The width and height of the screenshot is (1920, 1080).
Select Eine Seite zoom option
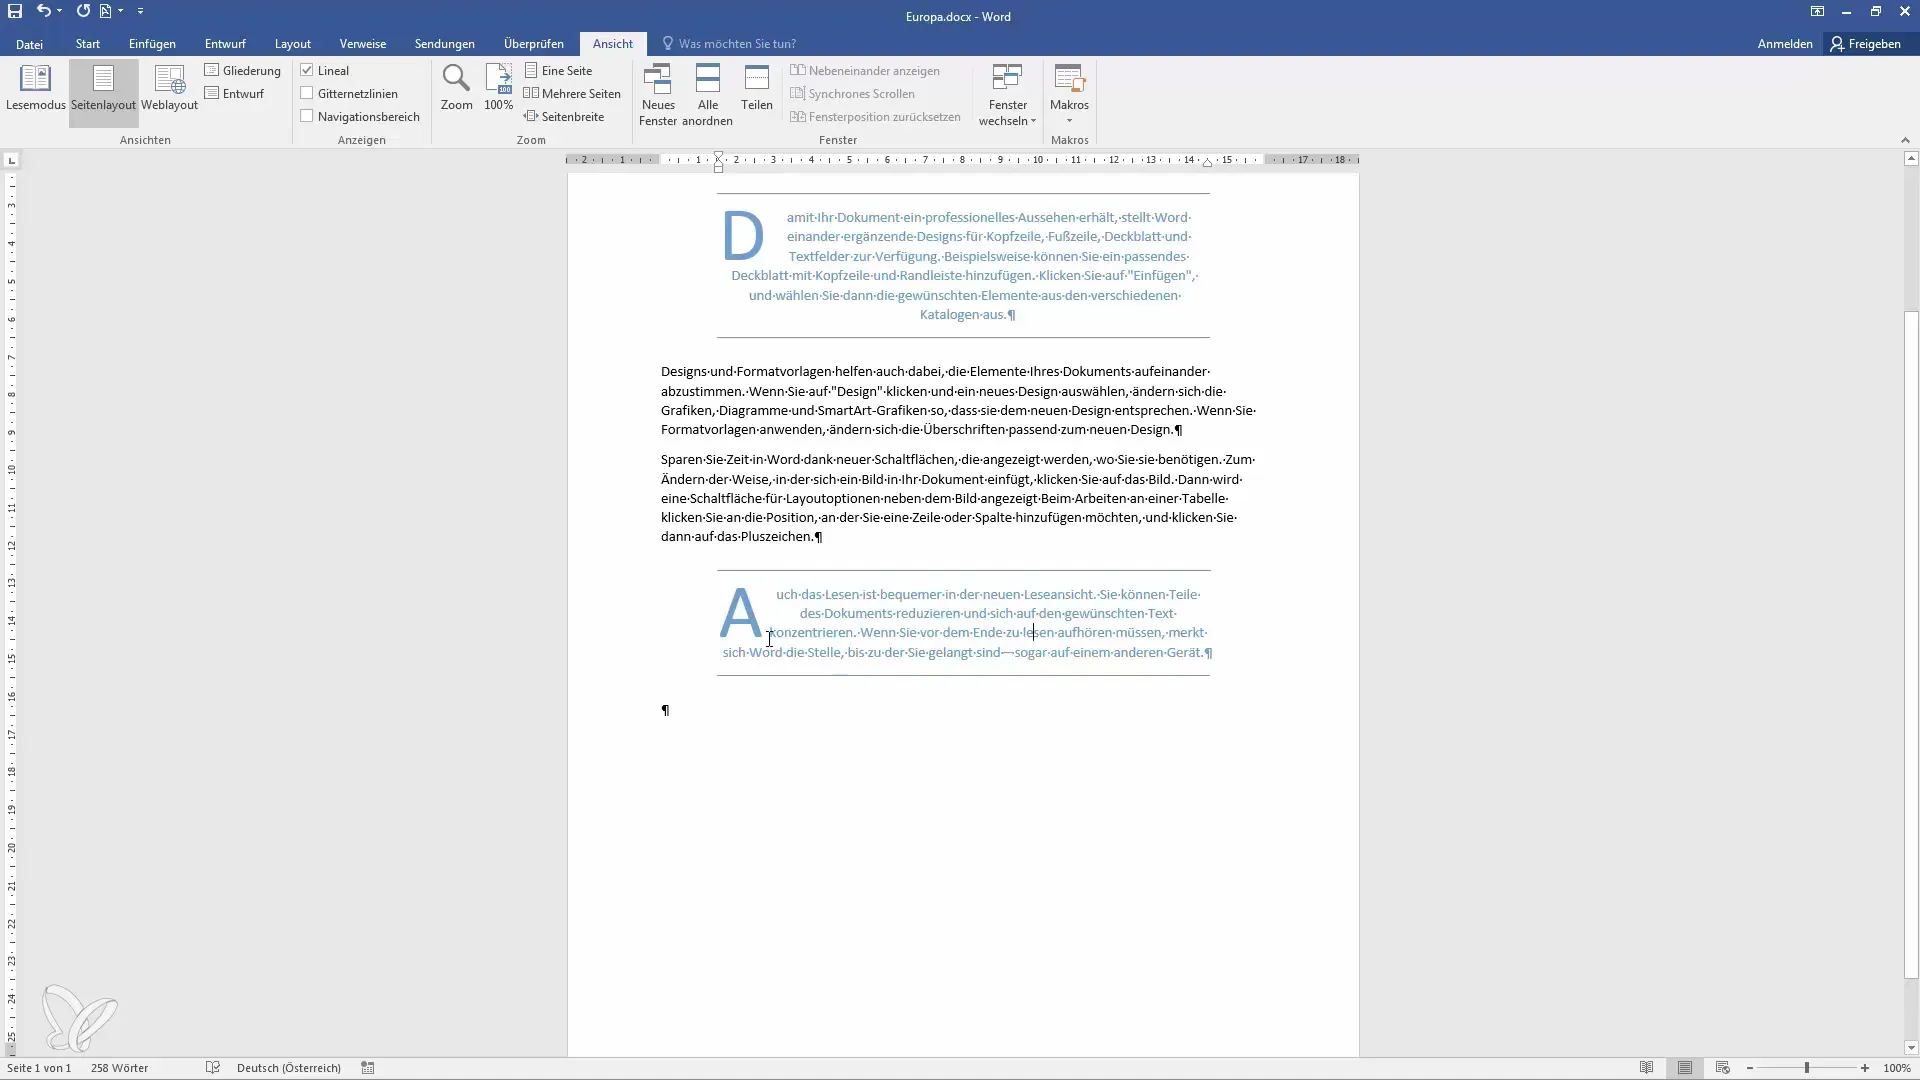558,70
